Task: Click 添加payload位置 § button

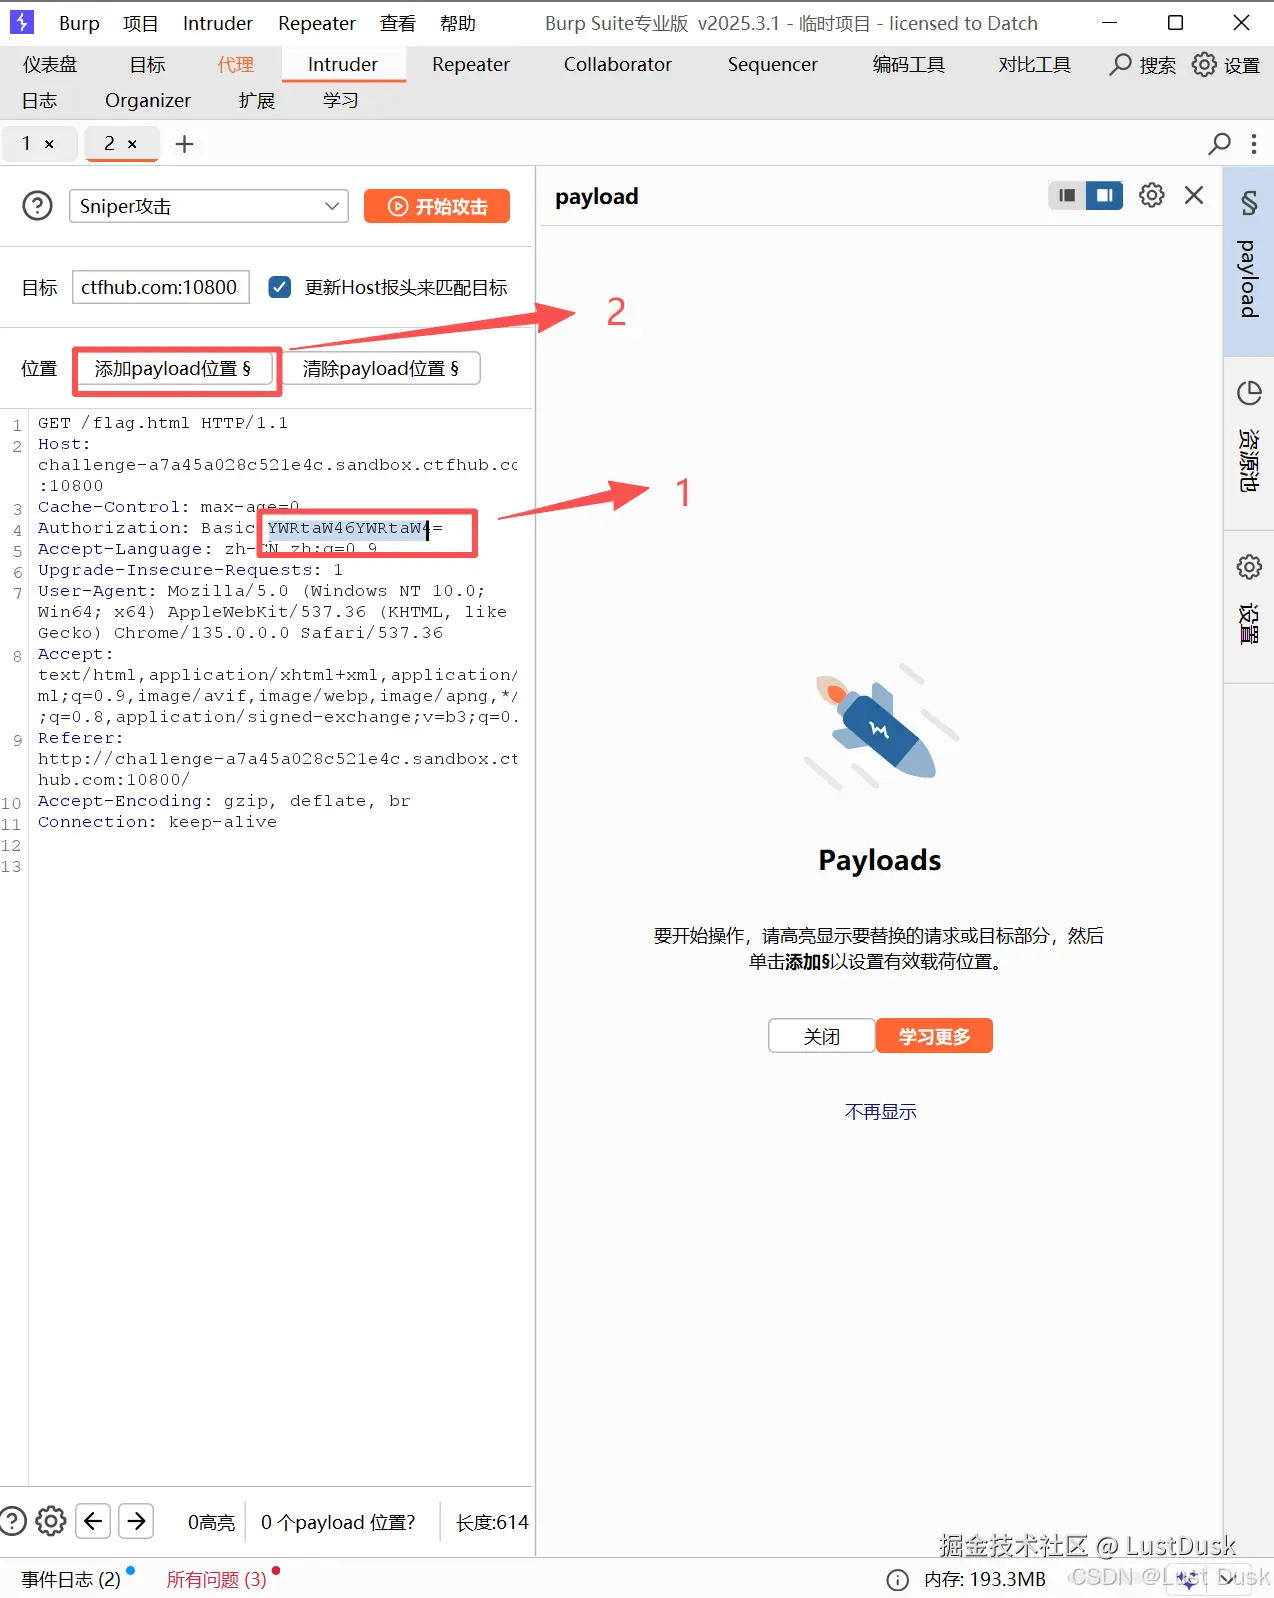Action: pyautogui.click(x=173, y=369)
